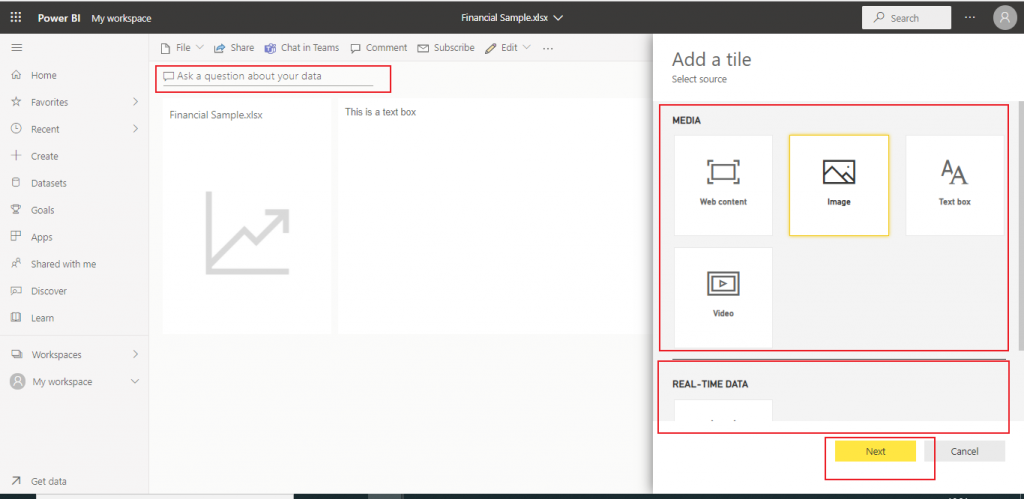The width and height of the screenshot is (1024, 499).
Task: Open the Home link
Action: coord(44,75)
